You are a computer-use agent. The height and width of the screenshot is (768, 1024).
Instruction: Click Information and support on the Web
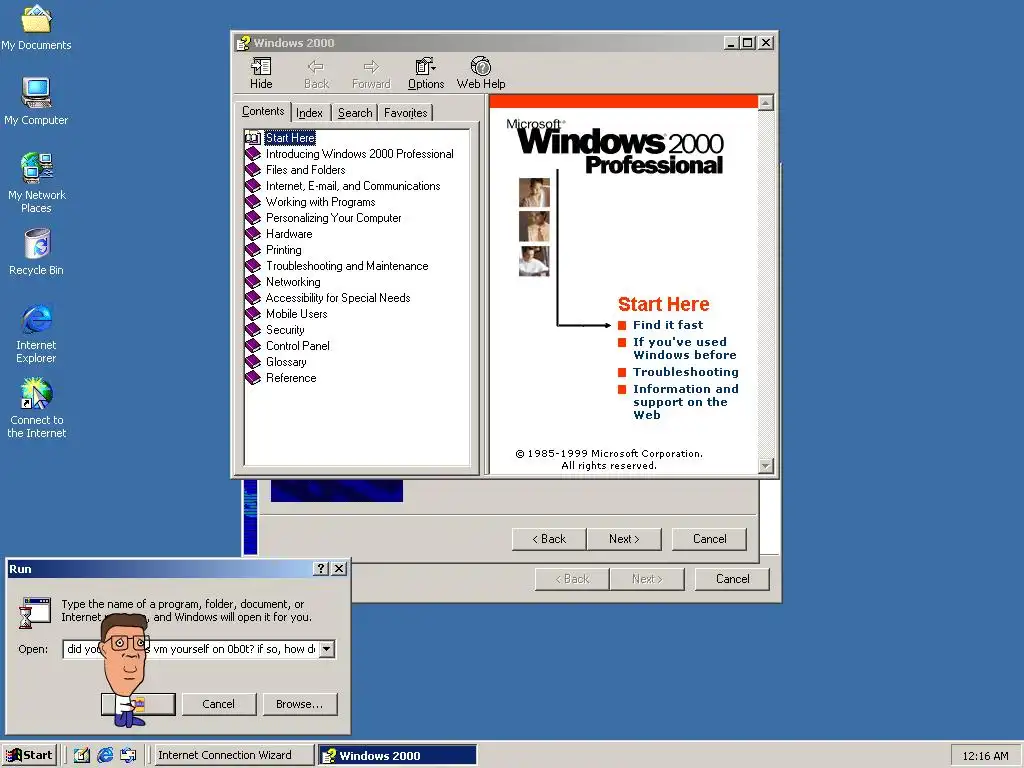pos(686,402)
